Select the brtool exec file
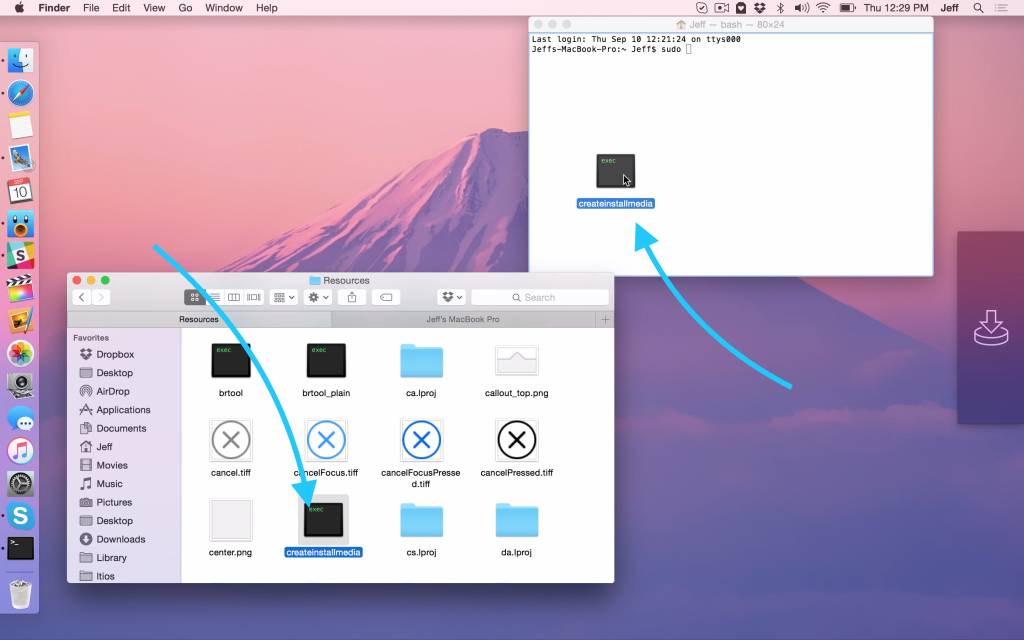The width and height of the screenshot is (1024, 640). [x=231, y=360]
